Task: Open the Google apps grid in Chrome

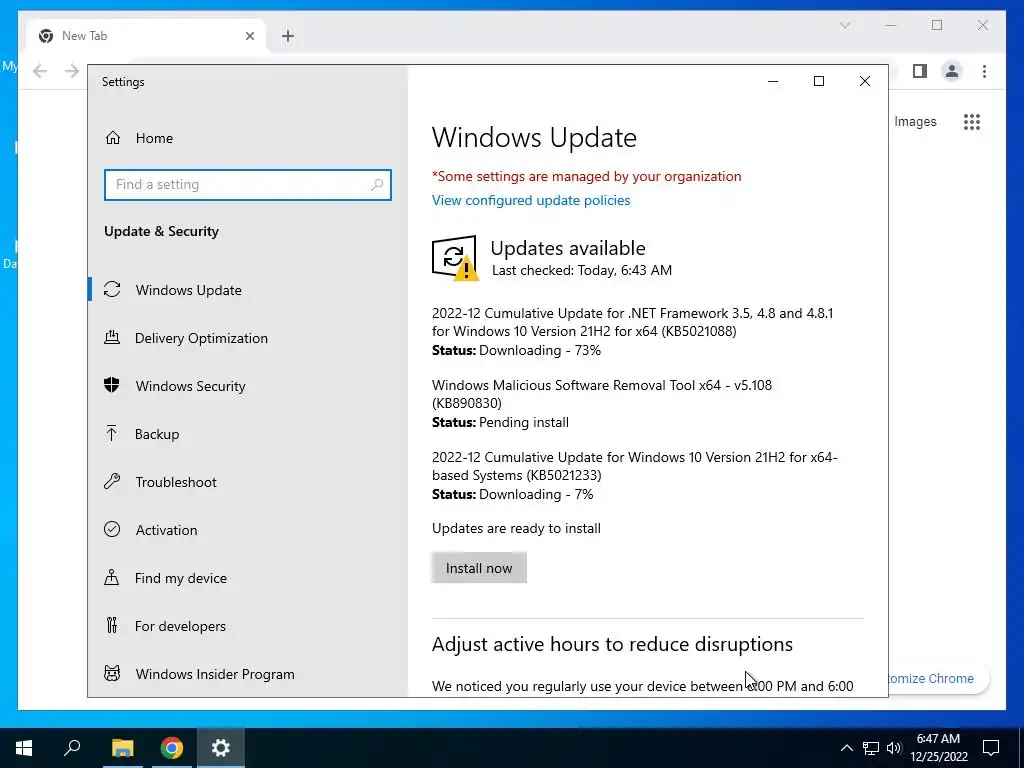Action: coord(972,121)
